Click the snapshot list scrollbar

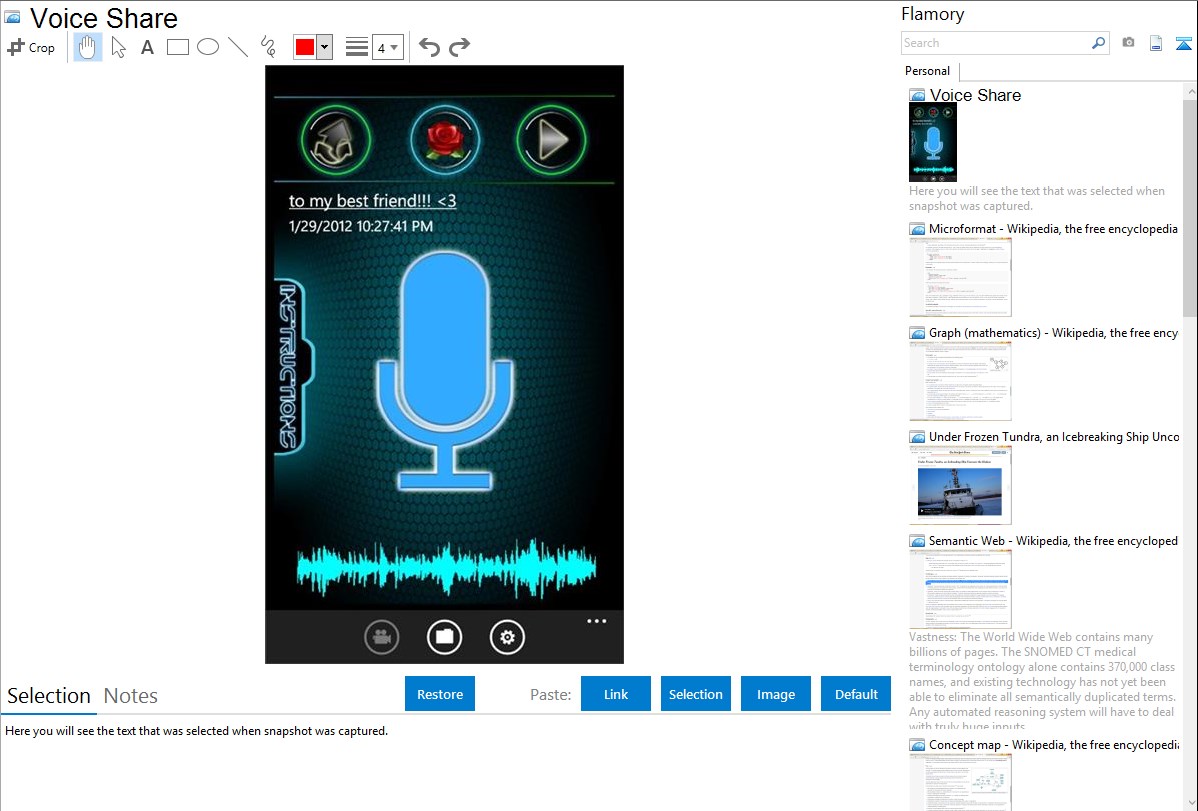click(x=1190, y=207)
